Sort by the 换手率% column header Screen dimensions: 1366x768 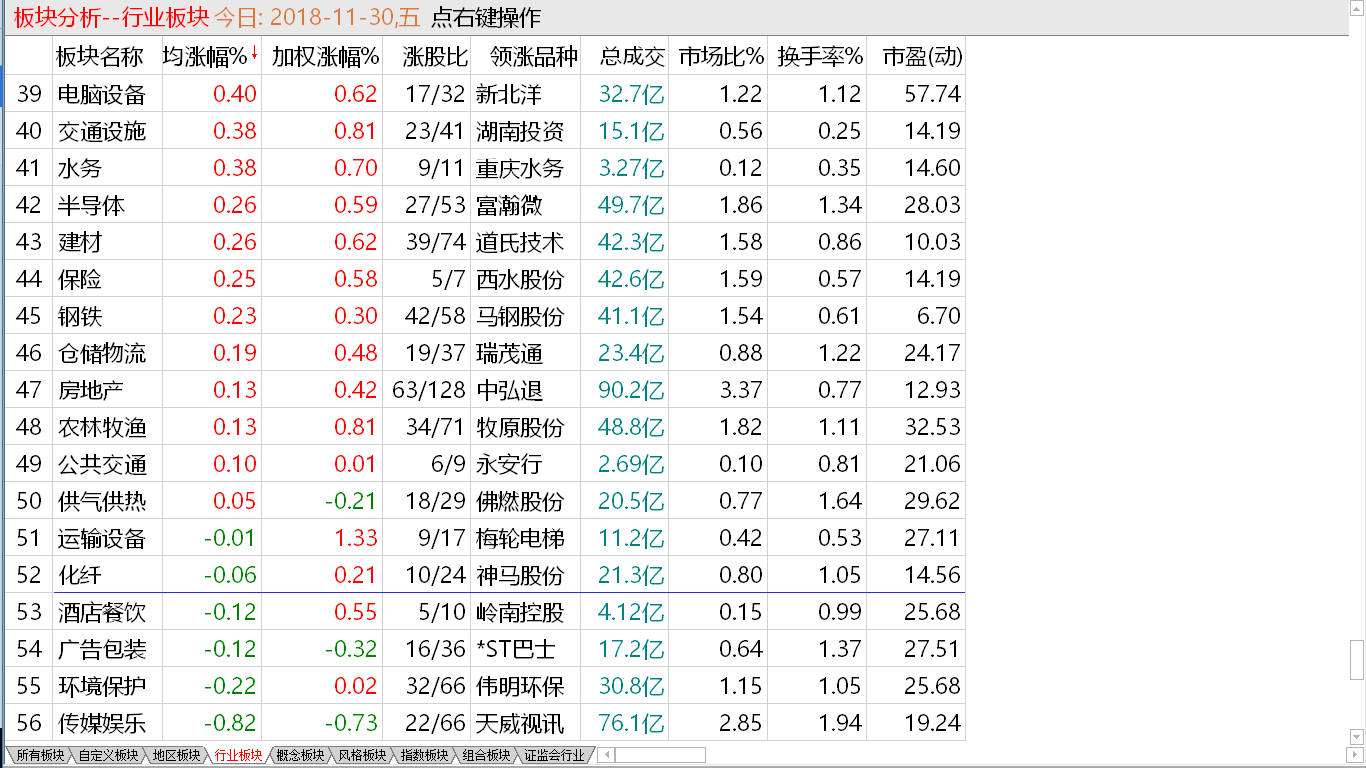[820, 57]
